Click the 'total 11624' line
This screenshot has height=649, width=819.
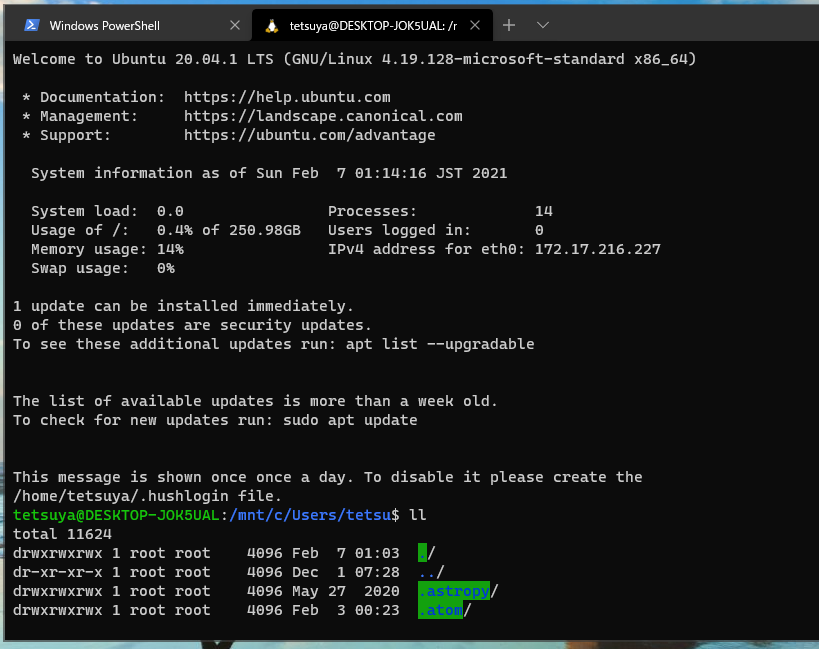click(x=62, y=534)
